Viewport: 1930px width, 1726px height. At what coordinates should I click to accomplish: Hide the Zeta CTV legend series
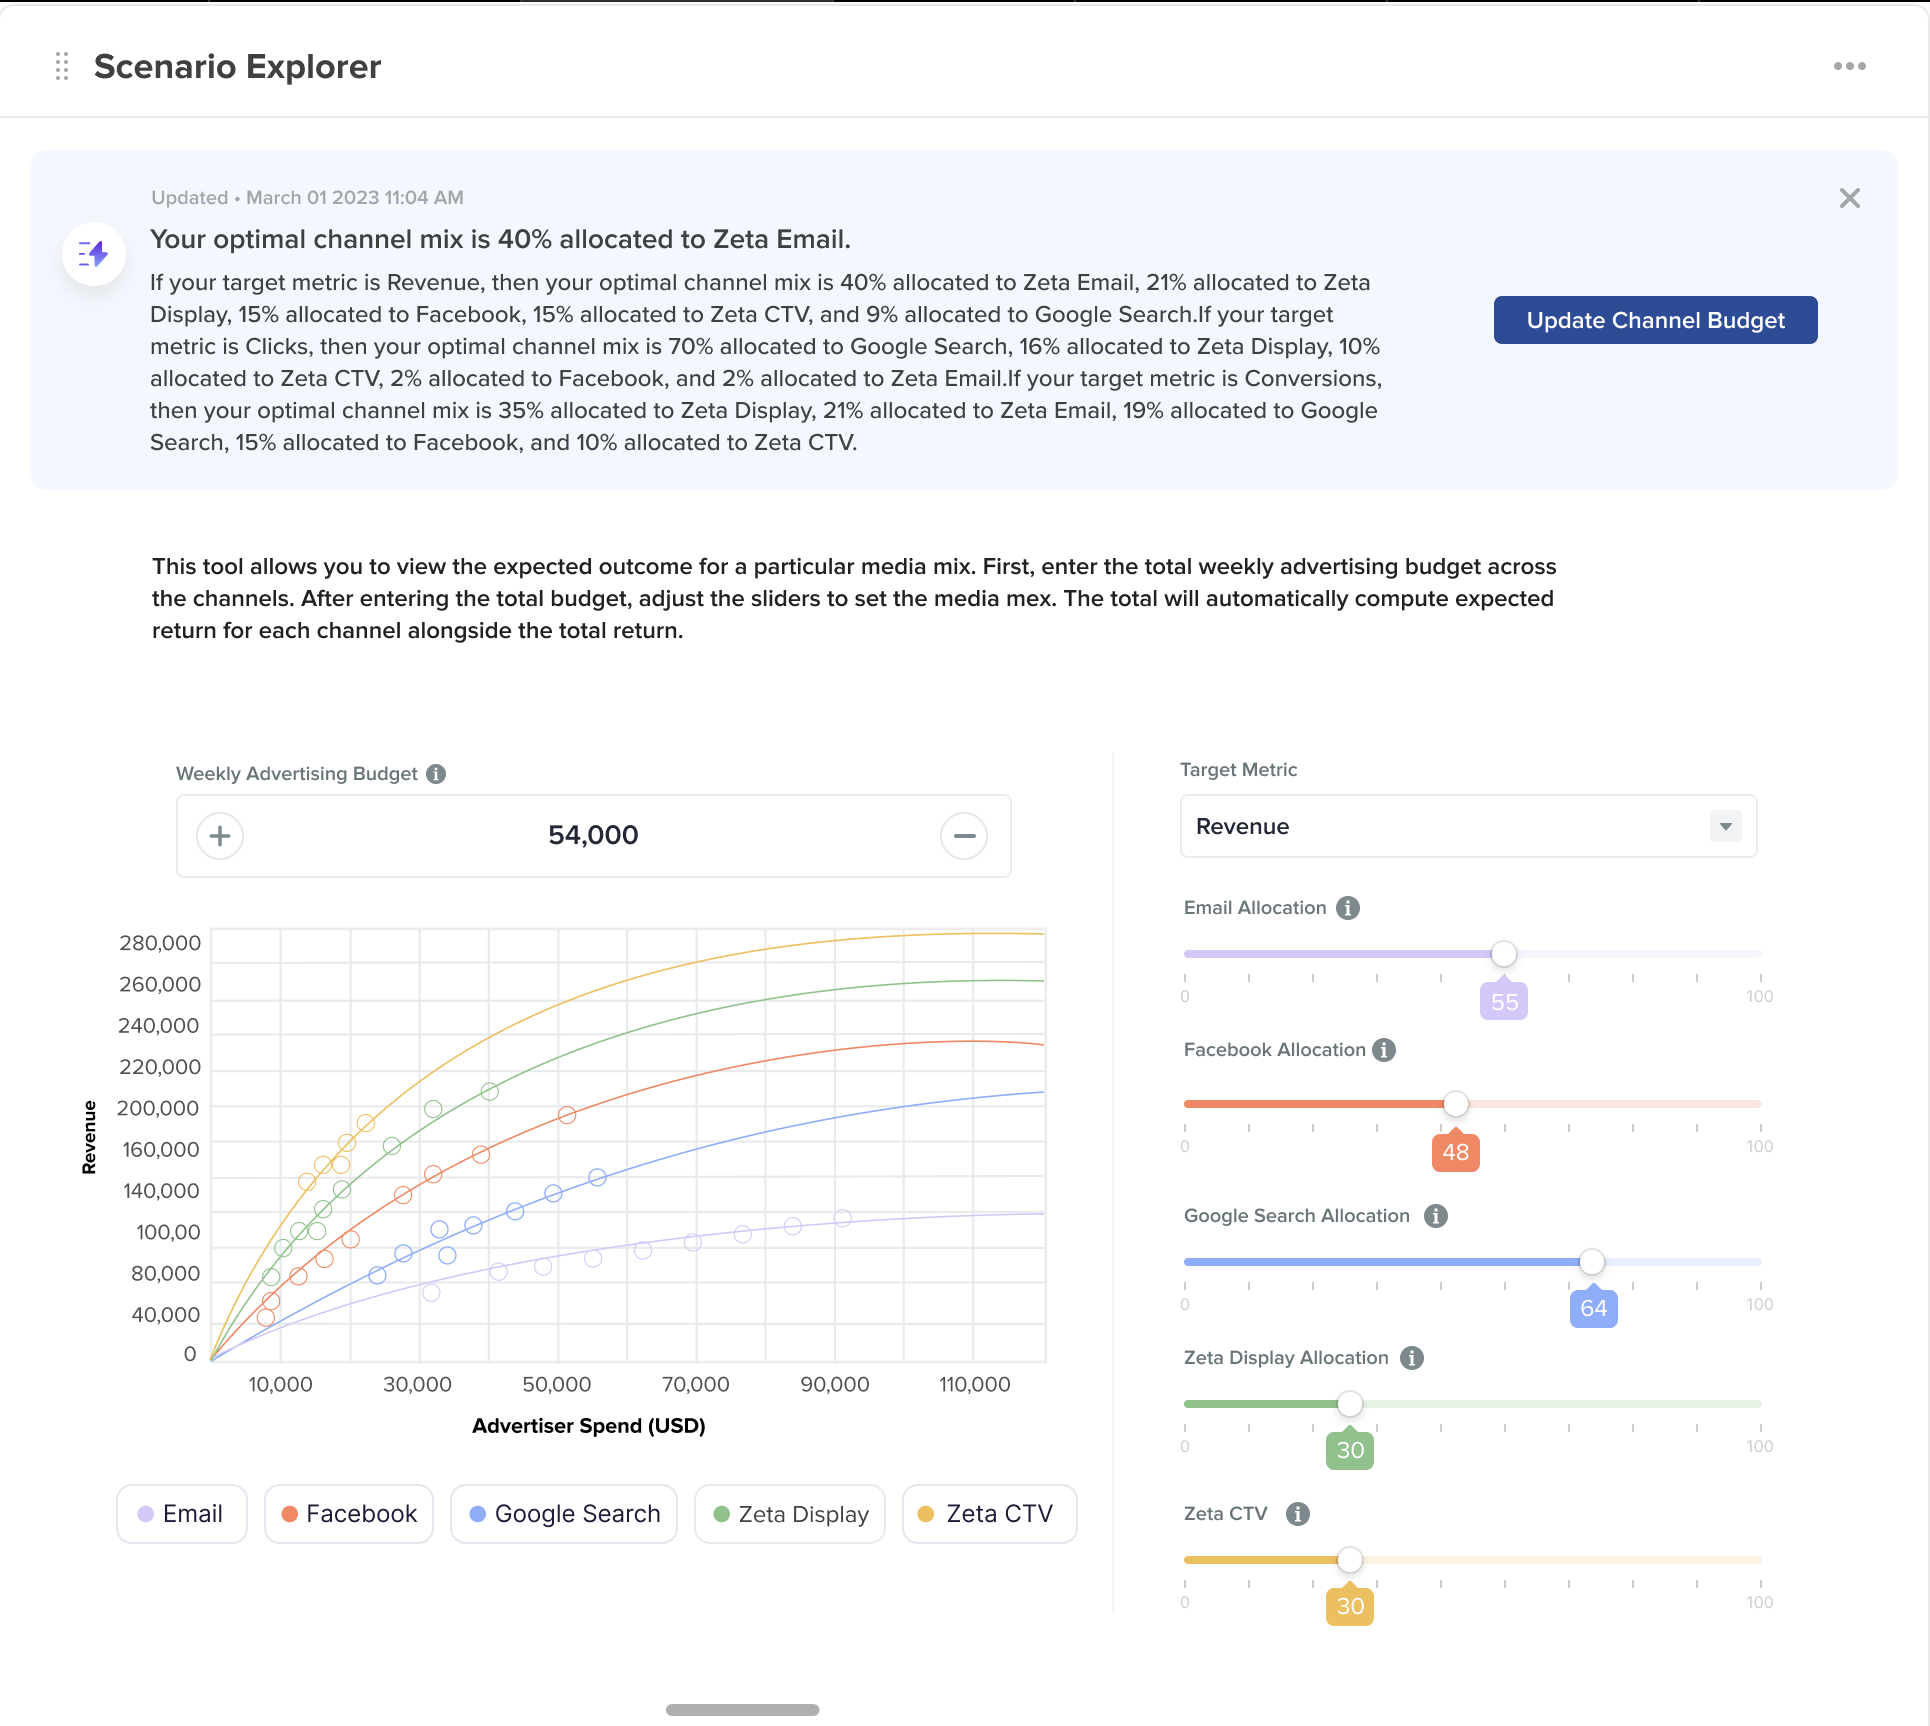click(988, 1514)
